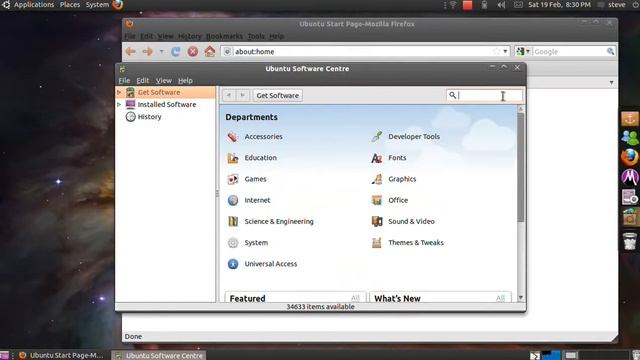Click the Firefox about:home address bar

coord(365,51)
